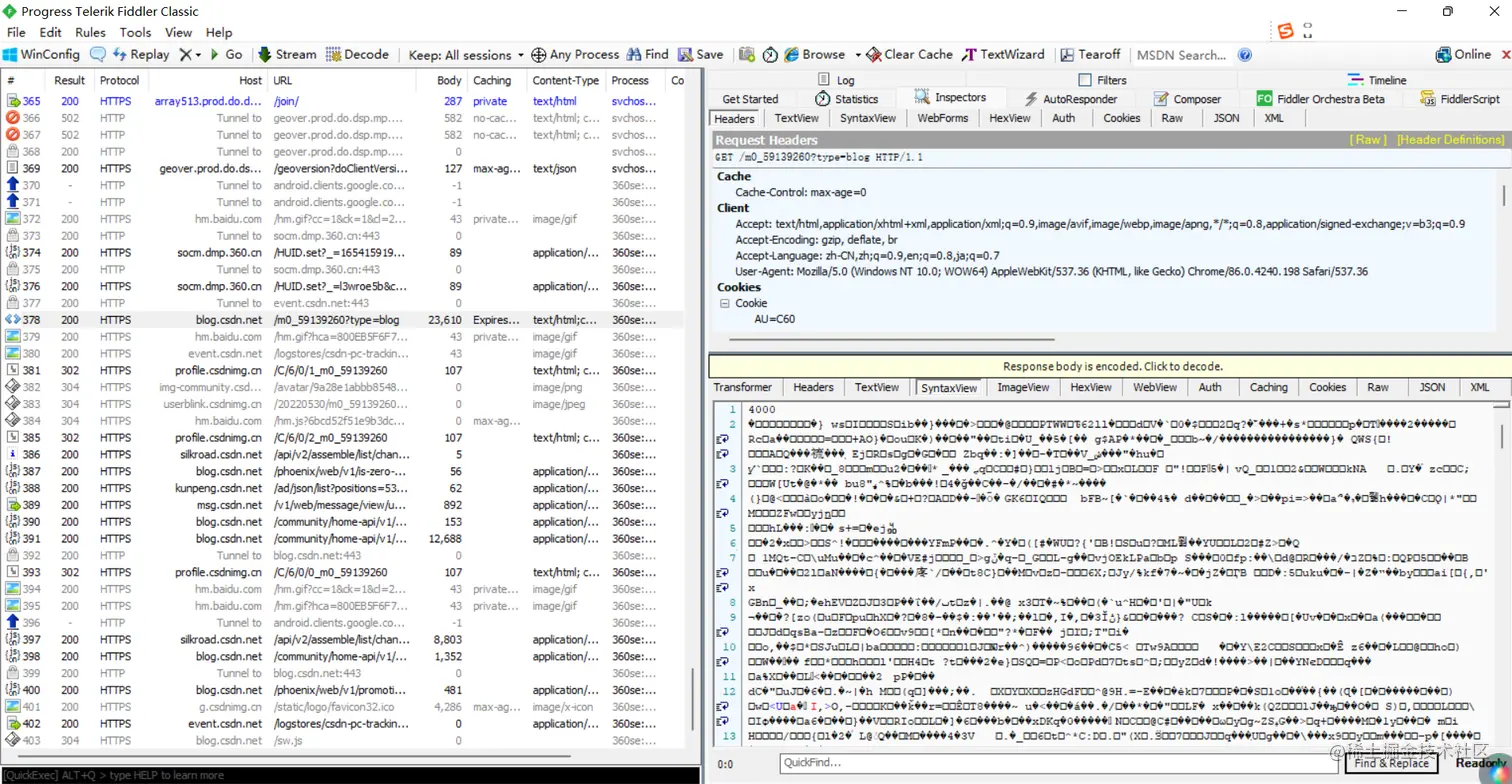Select session 397 silkroad.csdn.net row
This screenshot has width=1512, height=784.
[x=345, y=639]
